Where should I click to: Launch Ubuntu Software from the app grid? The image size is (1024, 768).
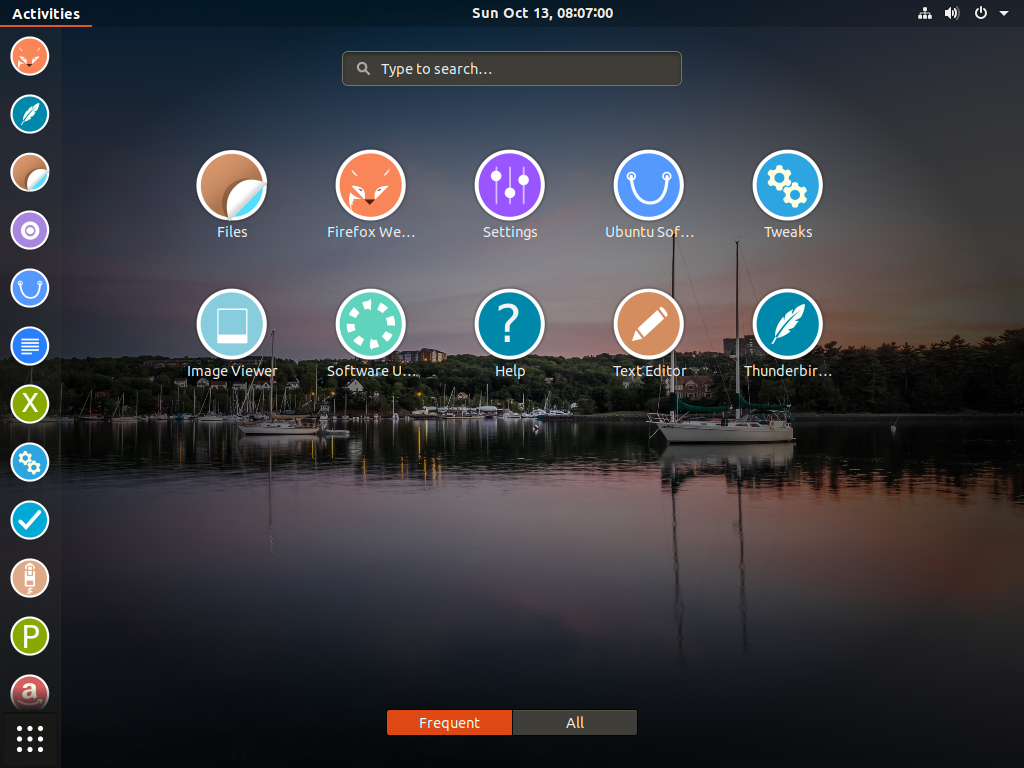coord(649,195)
